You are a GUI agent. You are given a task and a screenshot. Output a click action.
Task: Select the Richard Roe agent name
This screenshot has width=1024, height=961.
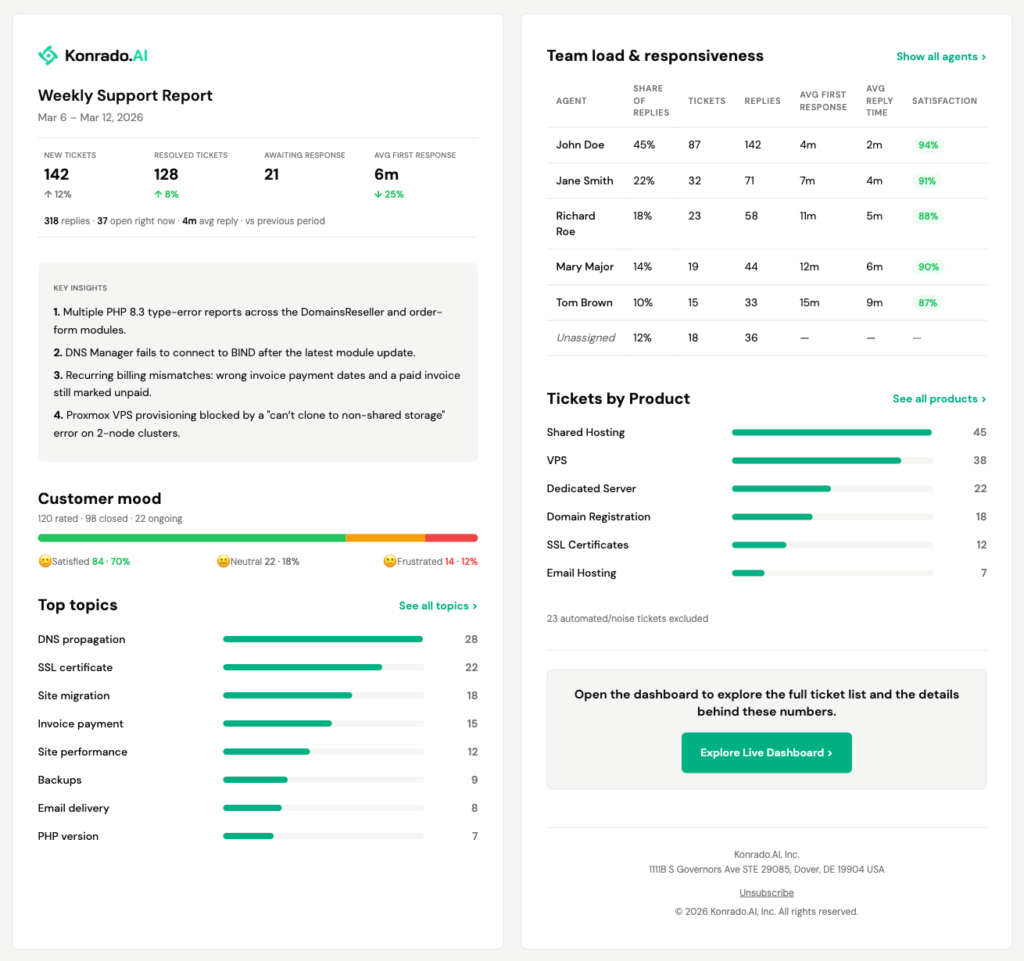[575, 224]
